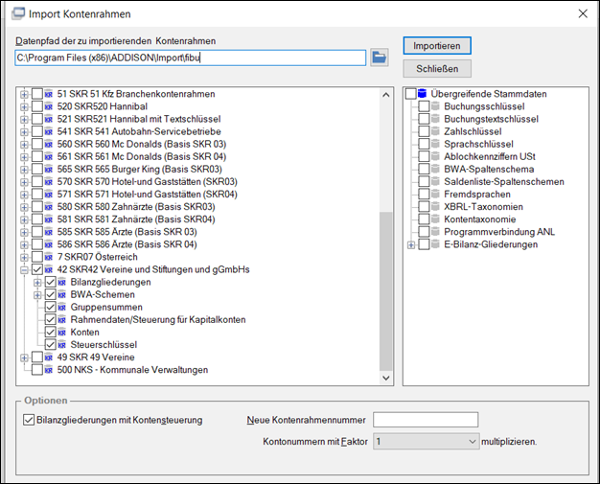Image resolution: width=600 pixels, height=484 pixels.
Task: Click the database icon beside Kontentaxonomie
Action: tap(435, 219)
